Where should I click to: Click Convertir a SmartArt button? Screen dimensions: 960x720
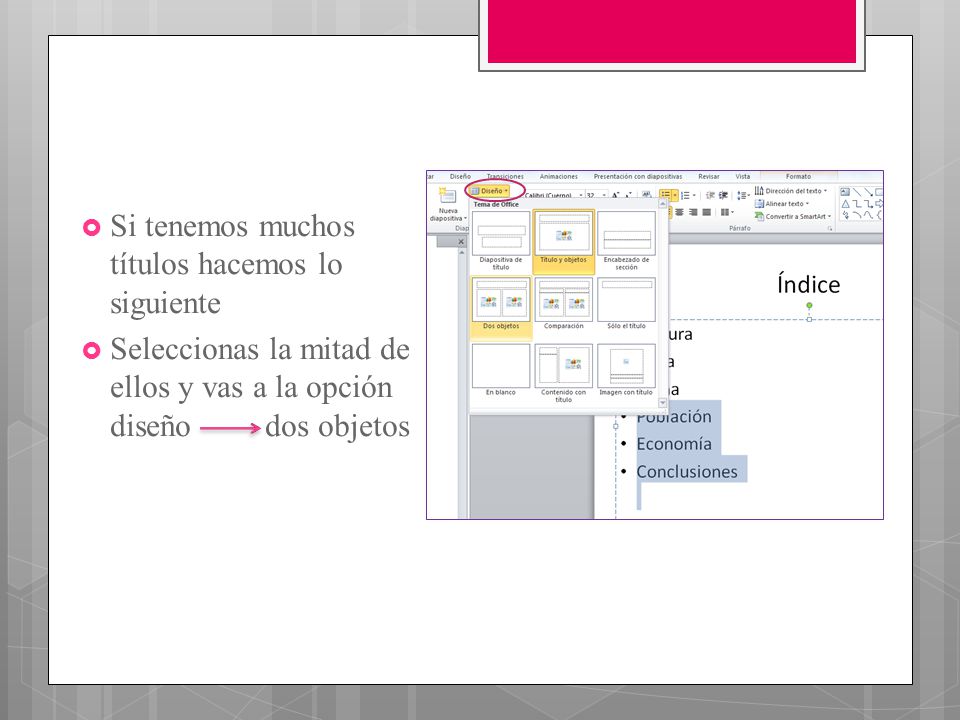click(793, 217)
